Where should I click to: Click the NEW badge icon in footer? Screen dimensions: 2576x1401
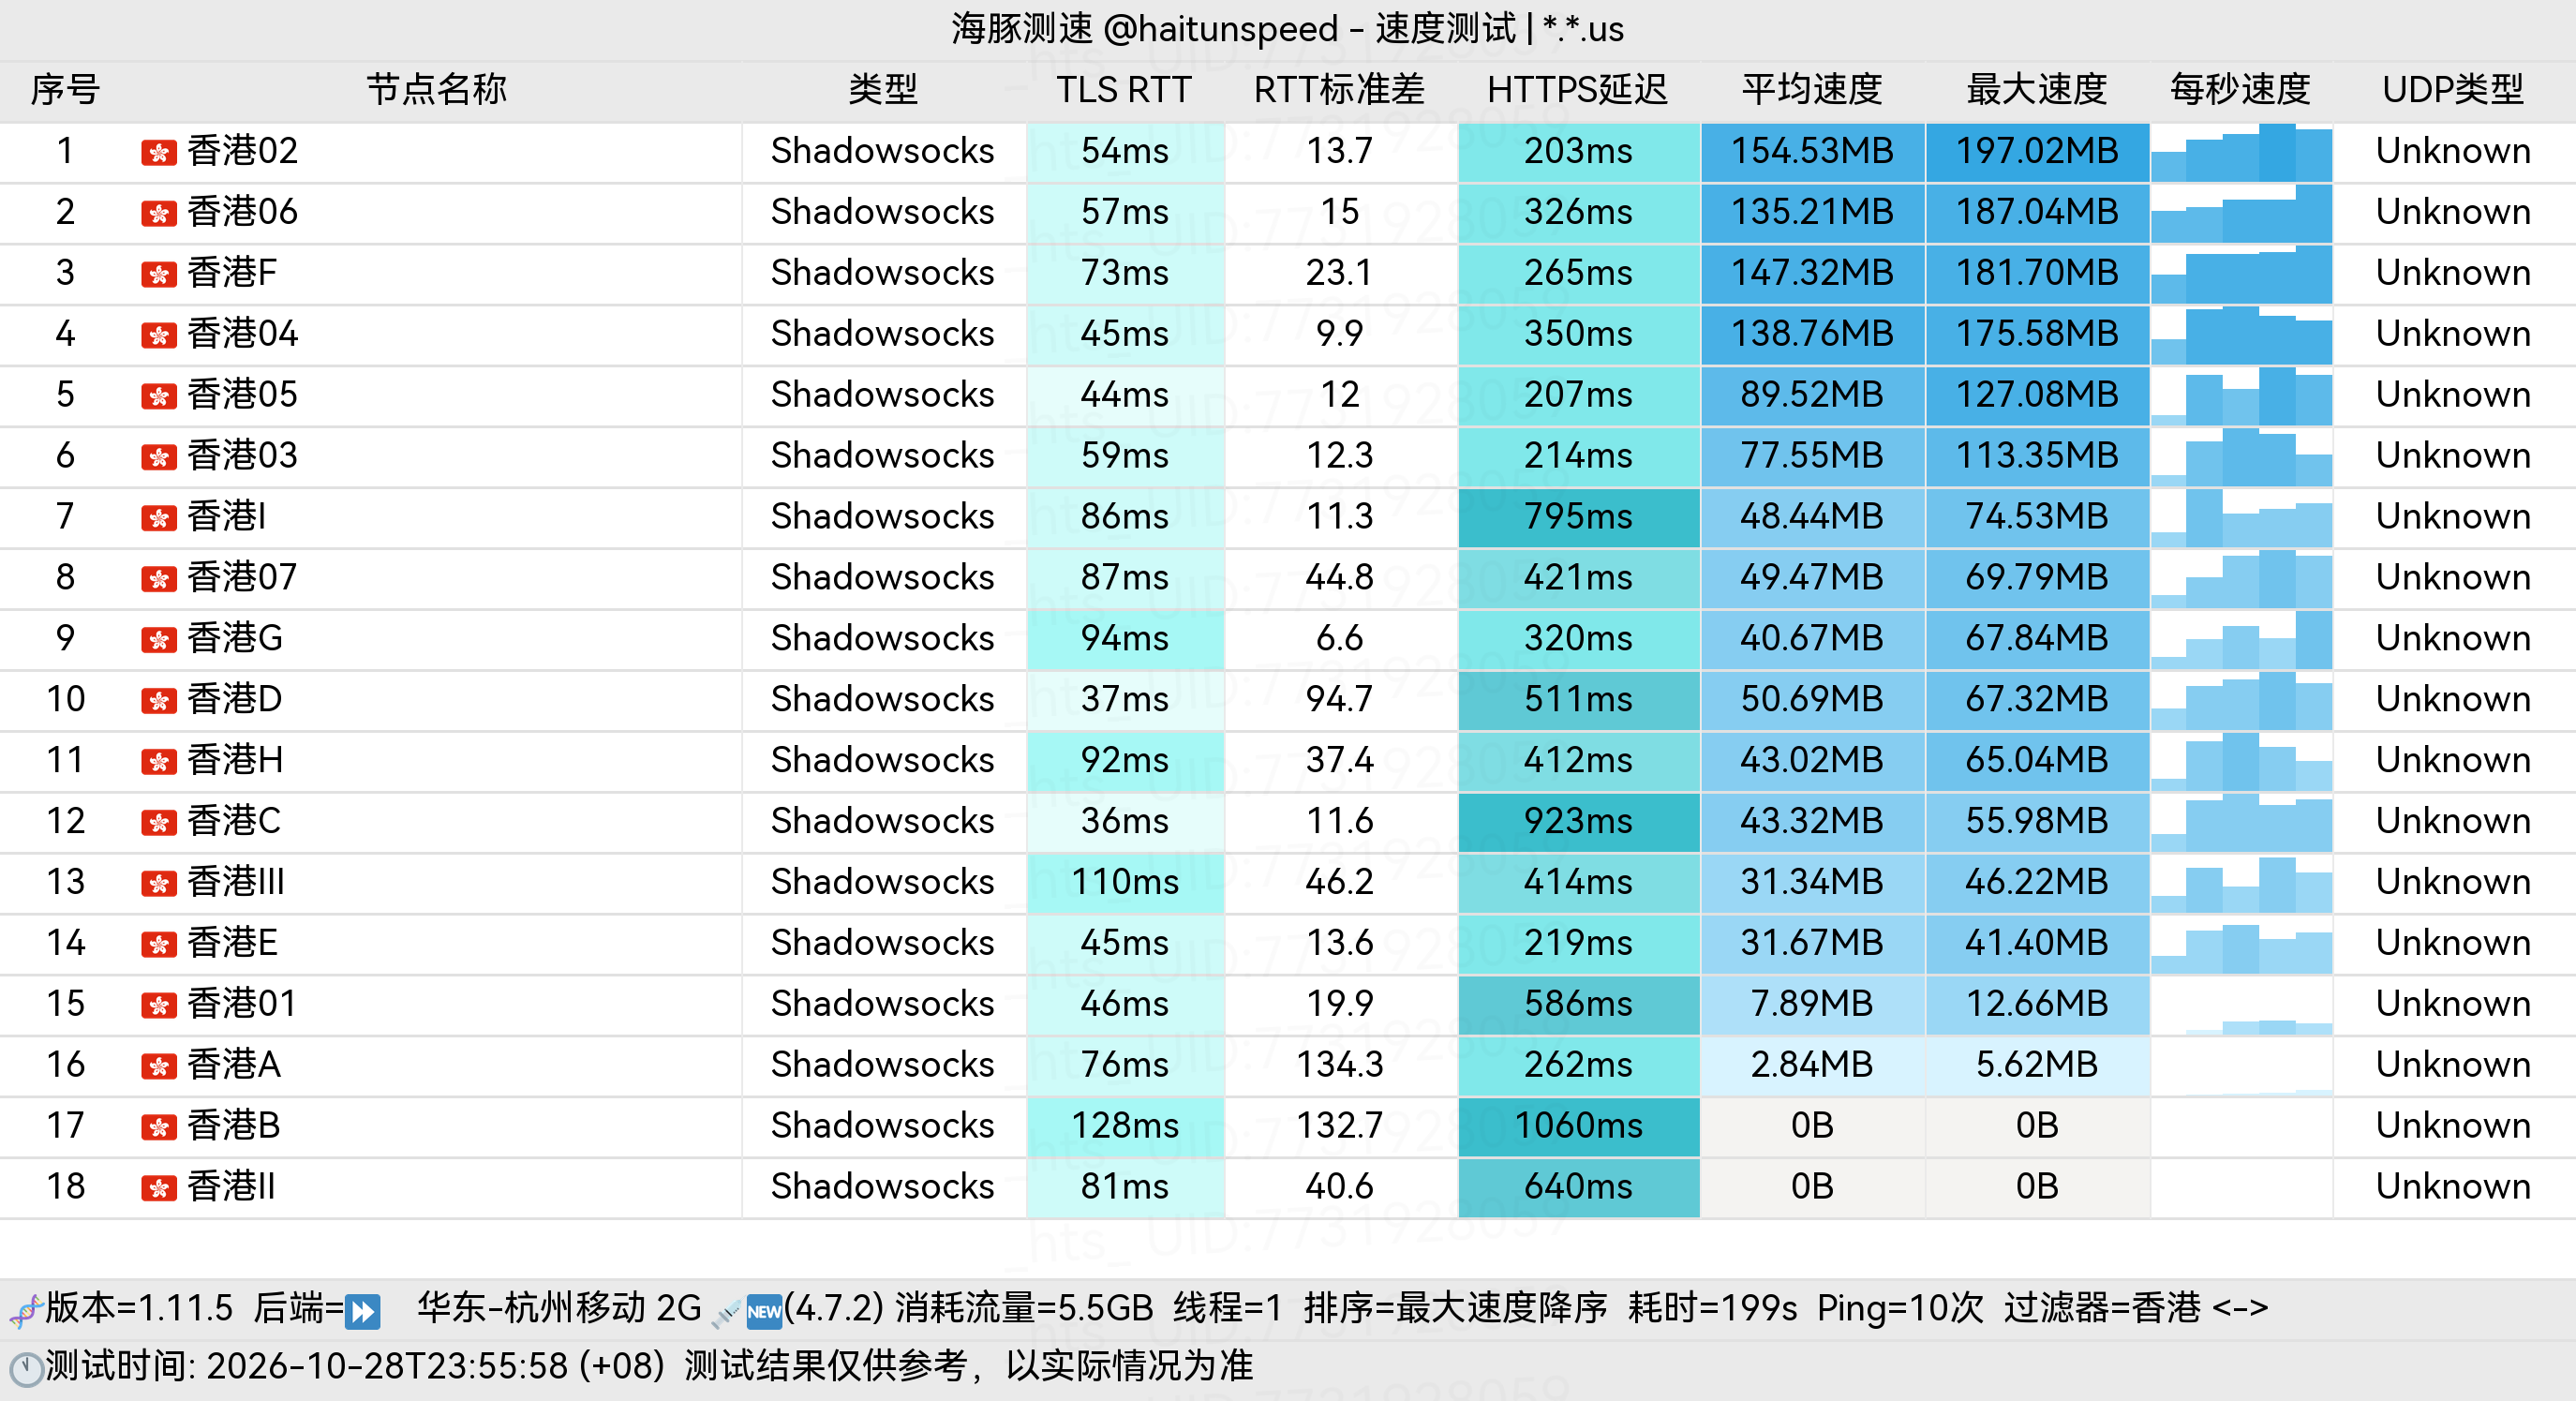tap(764, 1311)
